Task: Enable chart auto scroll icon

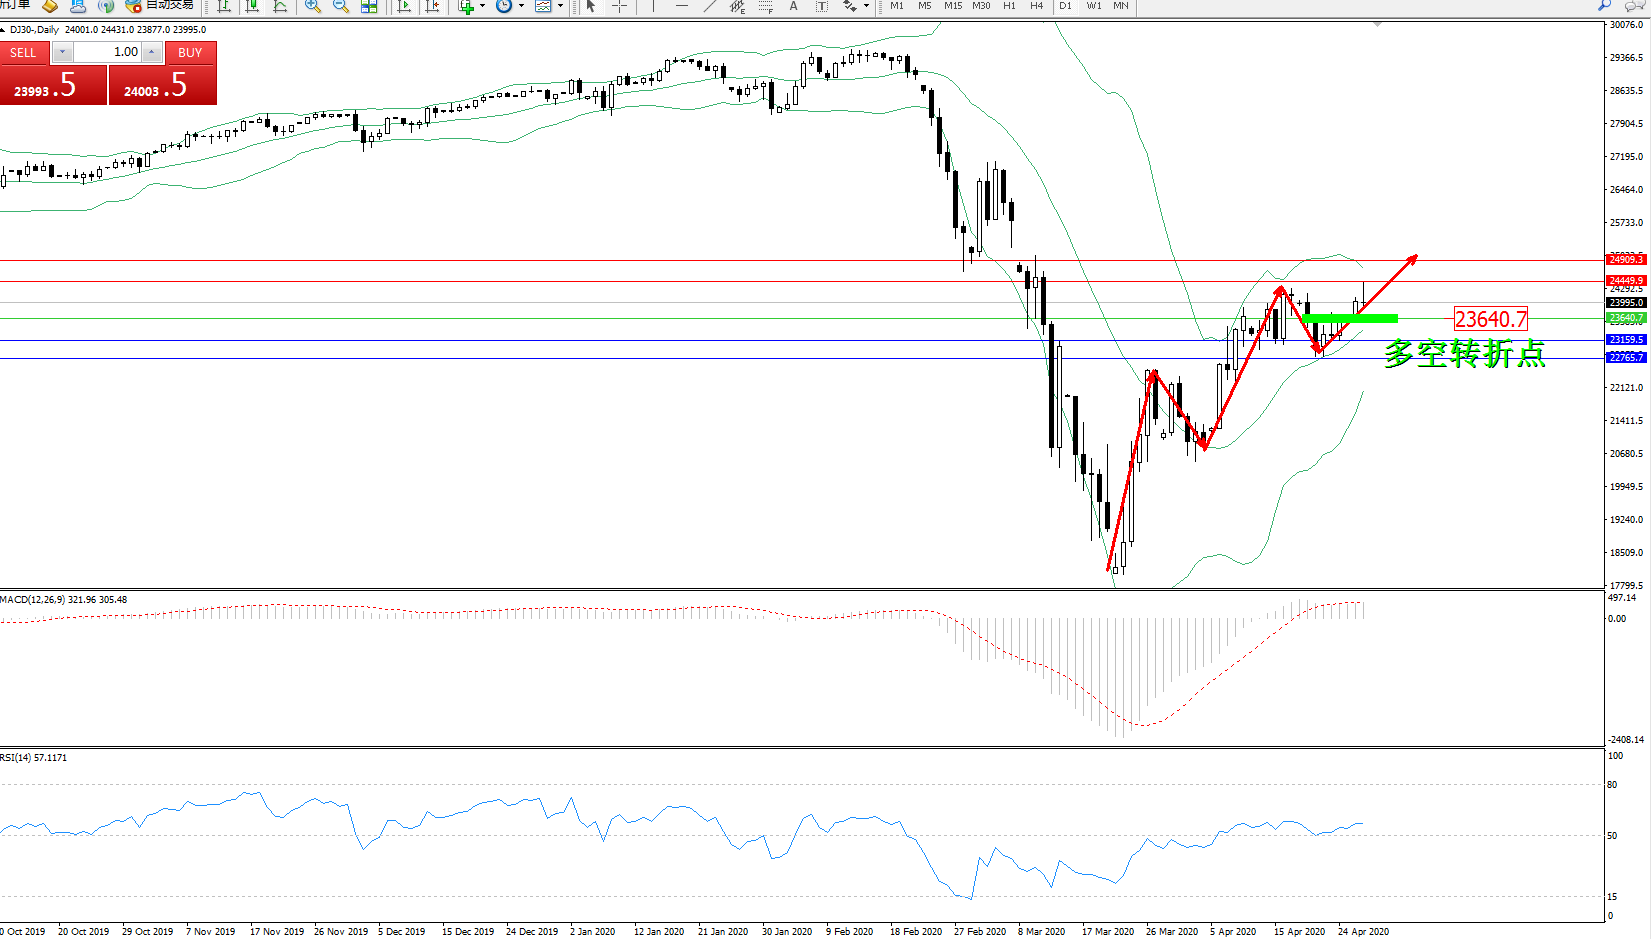Action: point(404,6)
